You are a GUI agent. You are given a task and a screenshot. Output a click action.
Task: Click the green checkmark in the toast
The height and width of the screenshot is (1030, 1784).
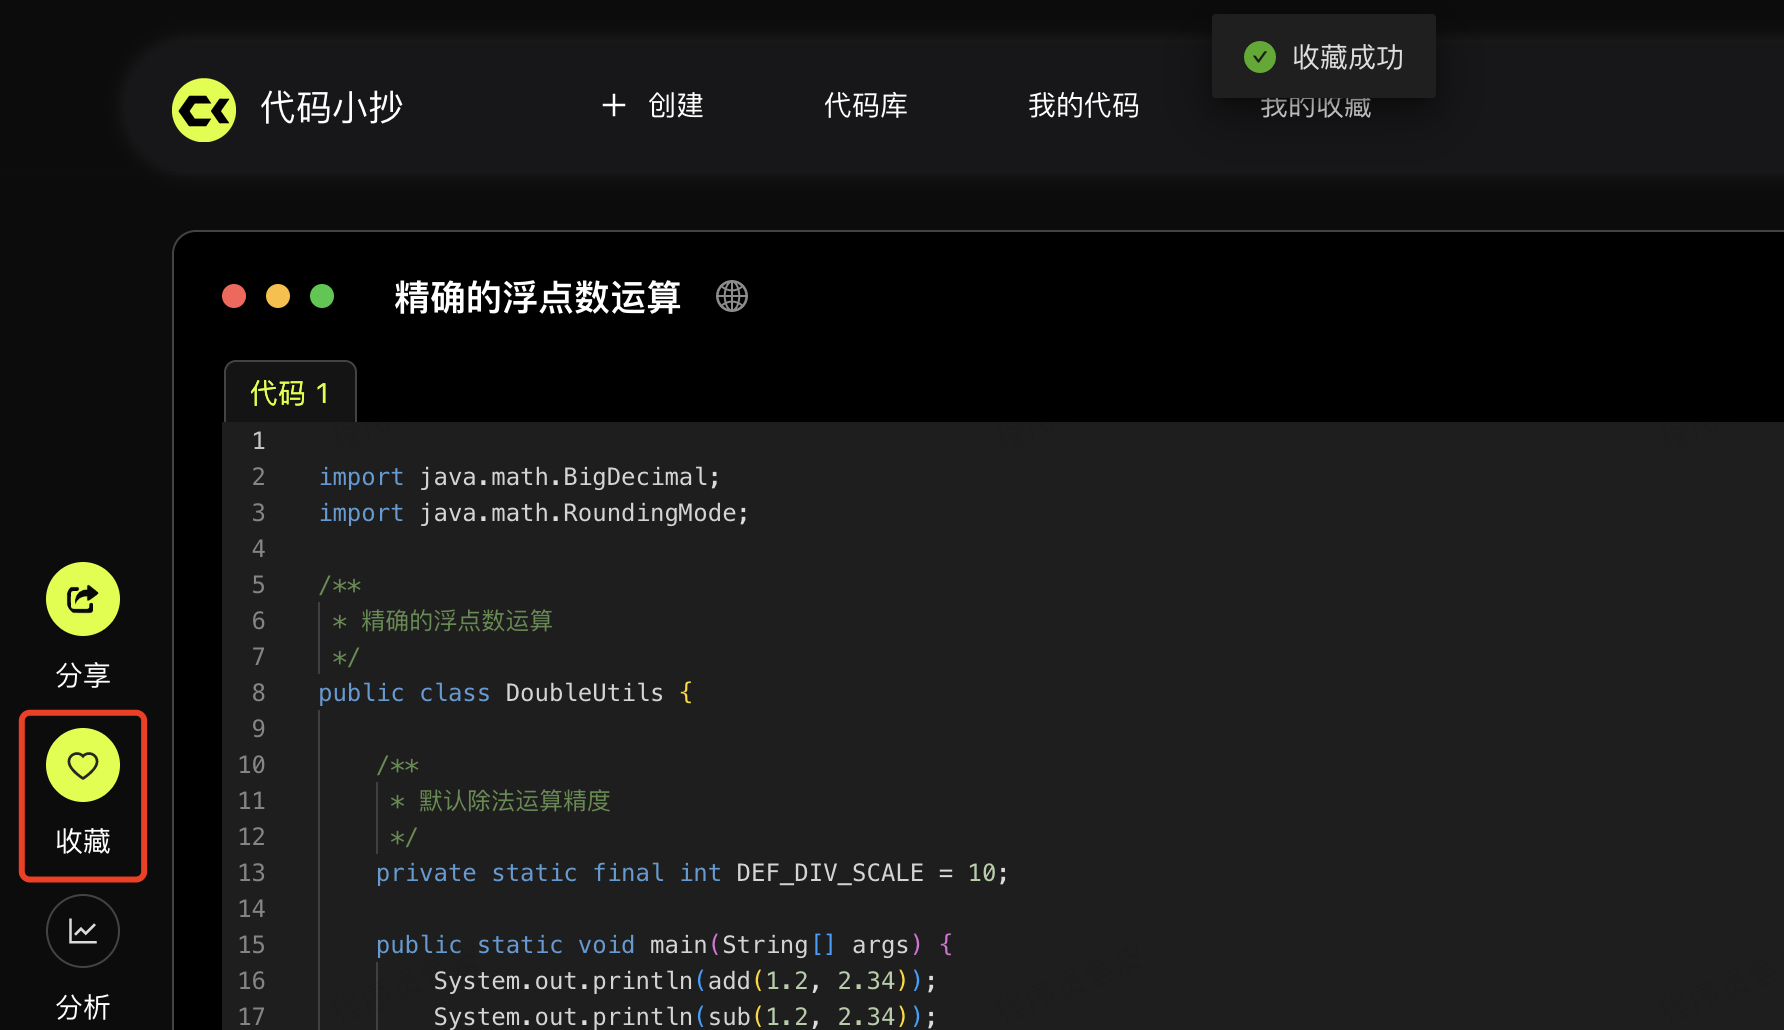click(x=1259, y=57)
